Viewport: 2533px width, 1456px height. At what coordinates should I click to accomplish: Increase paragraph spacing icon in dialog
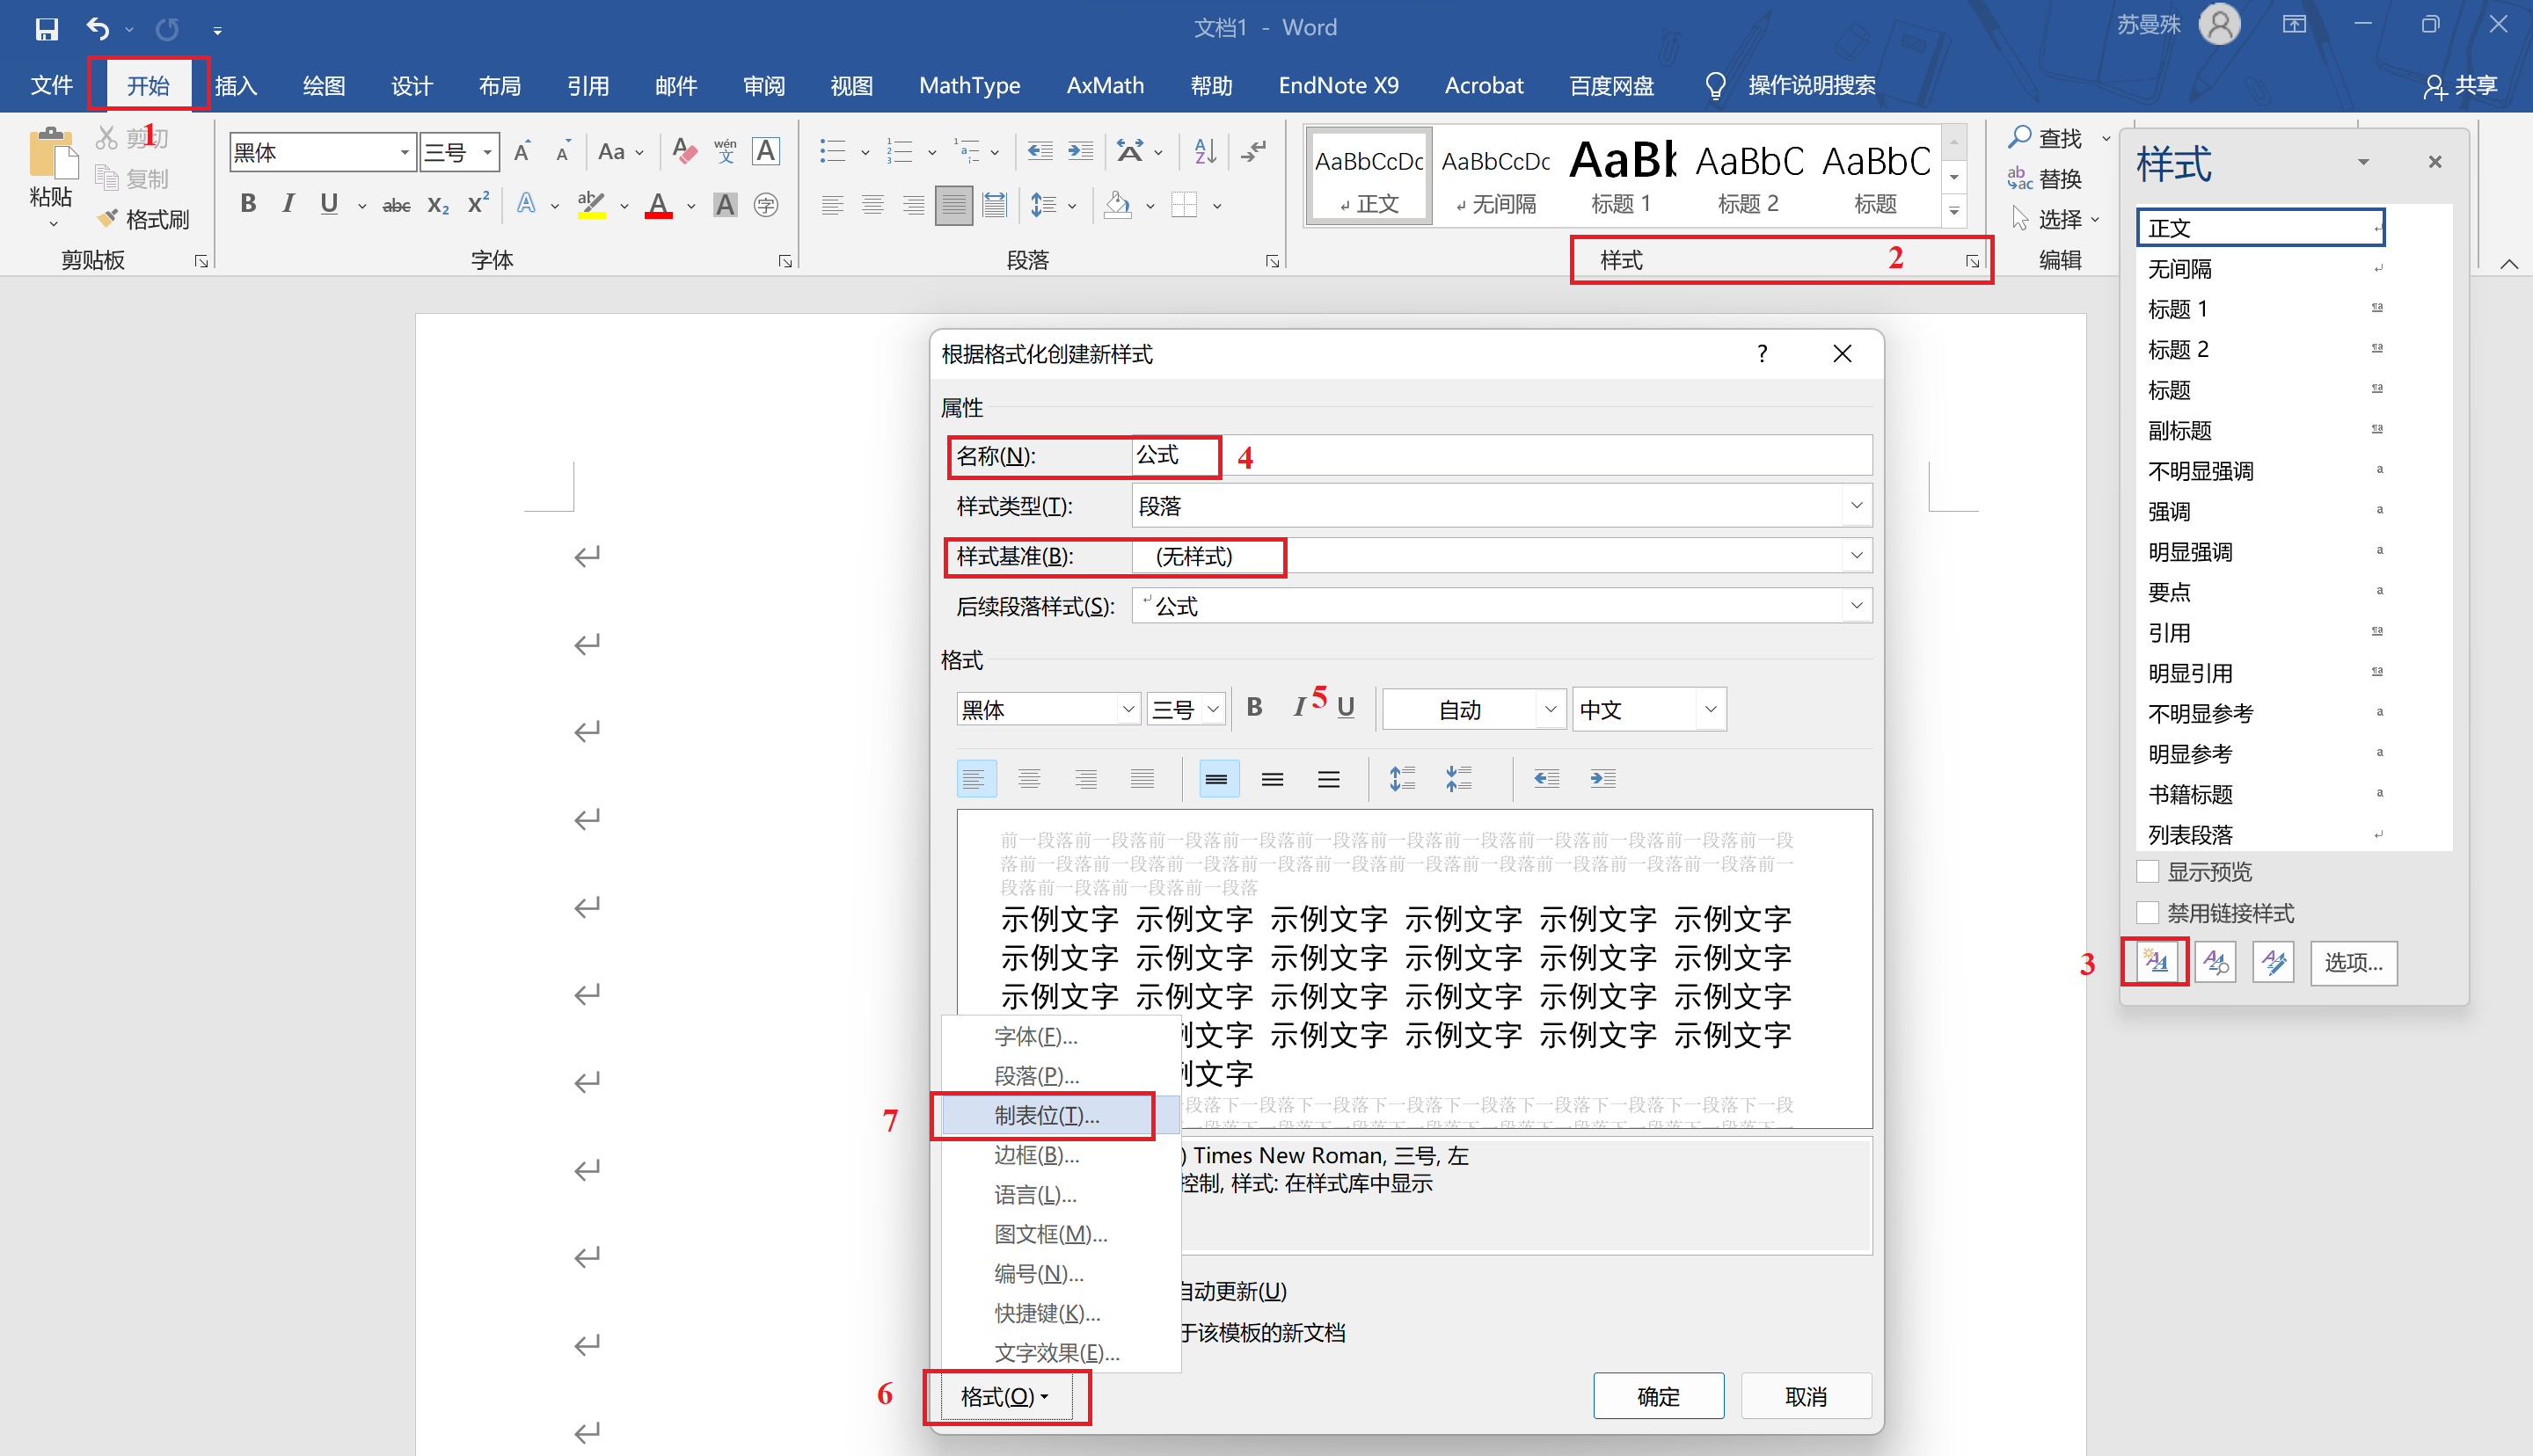click(1402, 778)
